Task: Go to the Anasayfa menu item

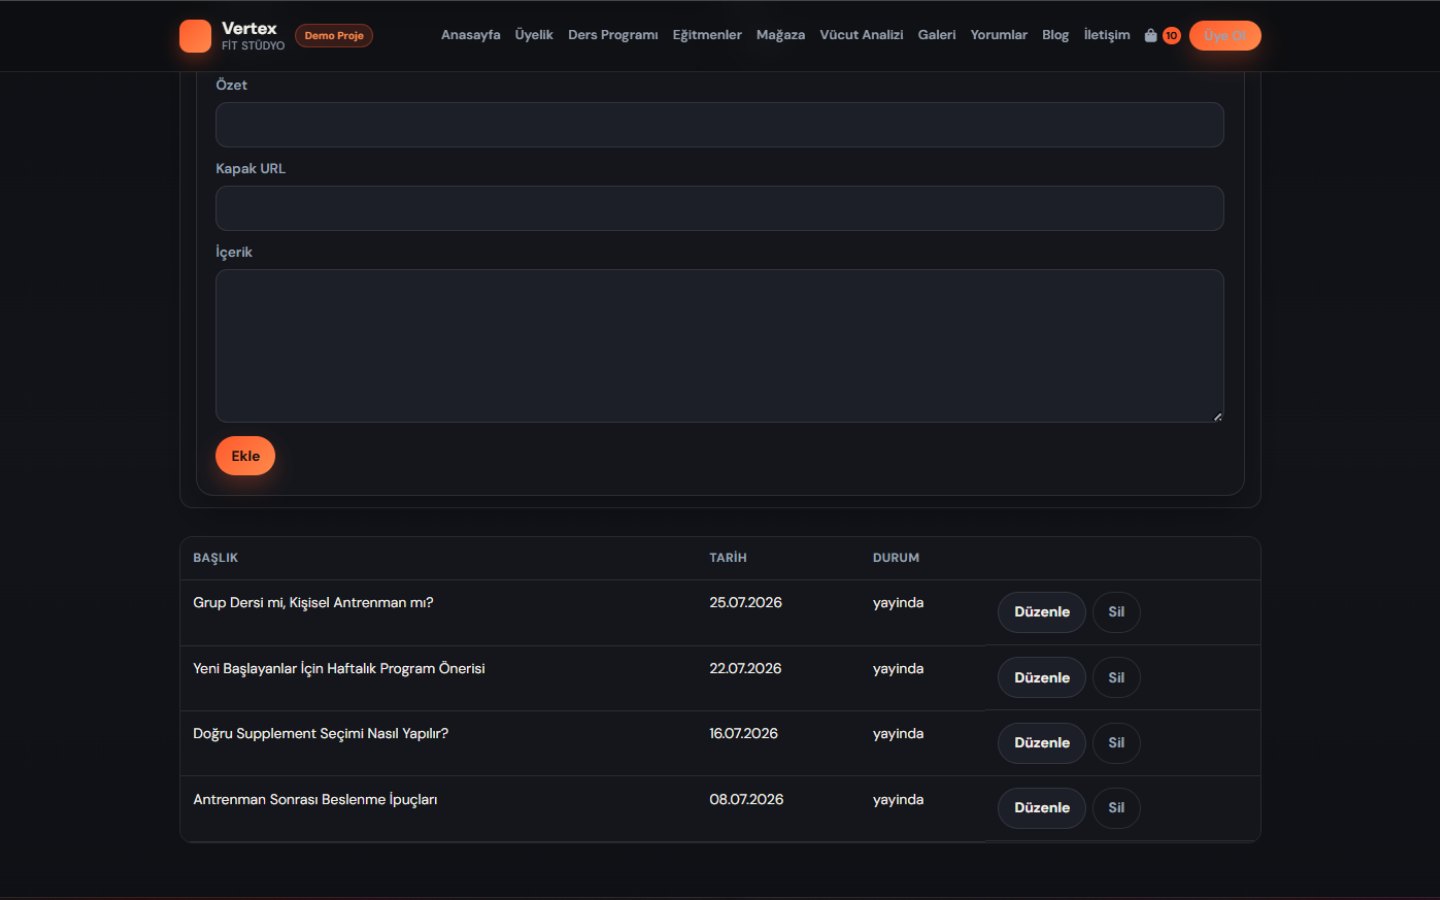Action: pyautogui.click(x=470, y=35)
